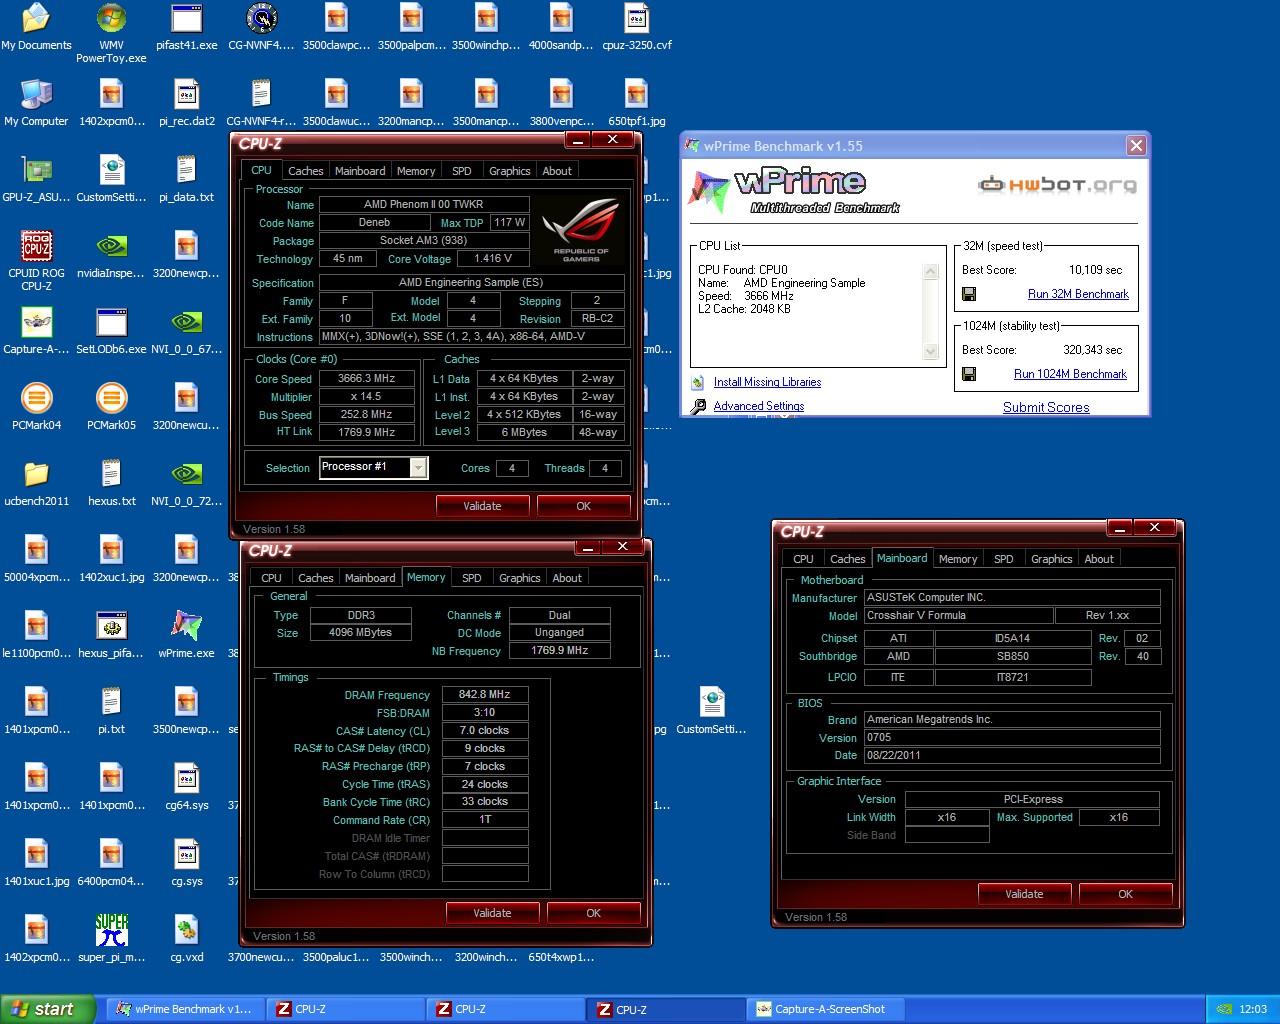This screenshot has height=1024, width=1280.
Task: Open SPD tab in top CPU-Z window
Action: click(x=461, y=171)
